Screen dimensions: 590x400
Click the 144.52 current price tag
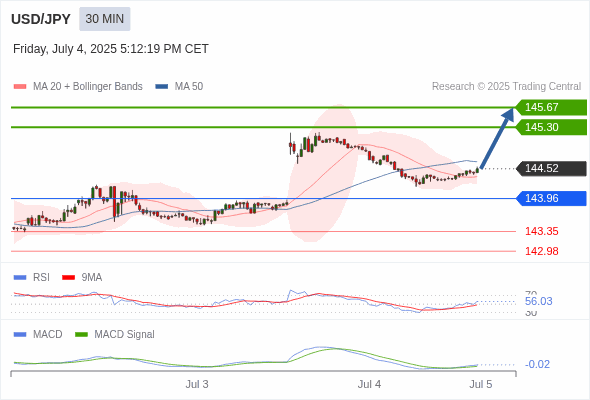point(551,168)
